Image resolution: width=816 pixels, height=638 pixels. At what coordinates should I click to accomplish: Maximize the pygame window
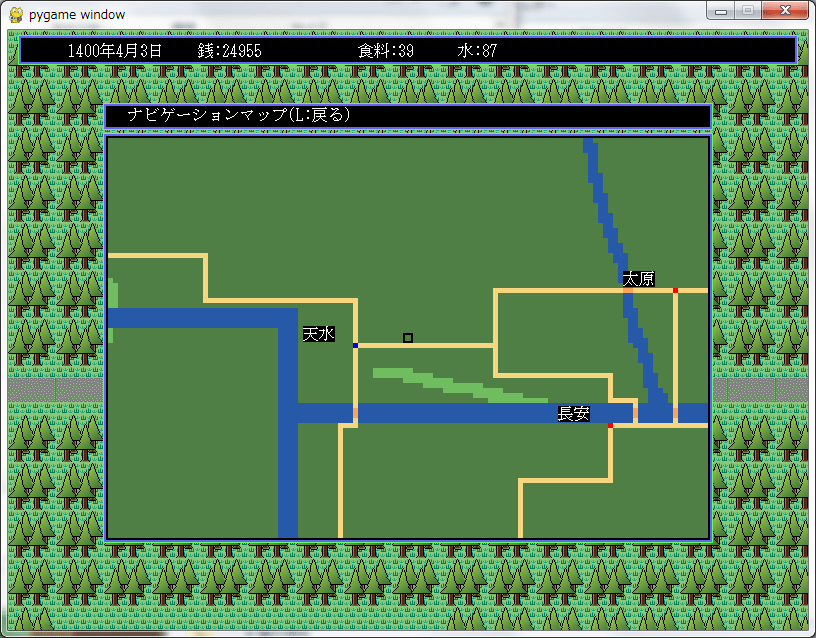748,10
